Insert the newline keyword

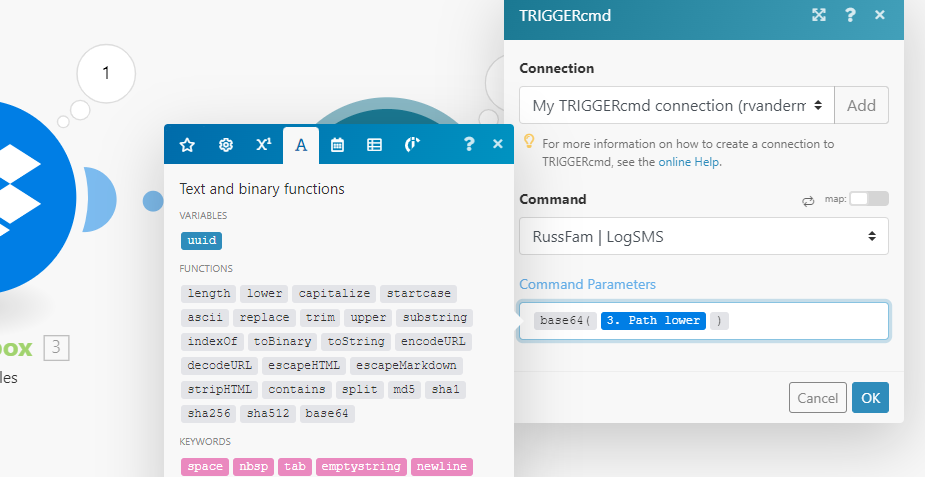[x=442, y=467]
